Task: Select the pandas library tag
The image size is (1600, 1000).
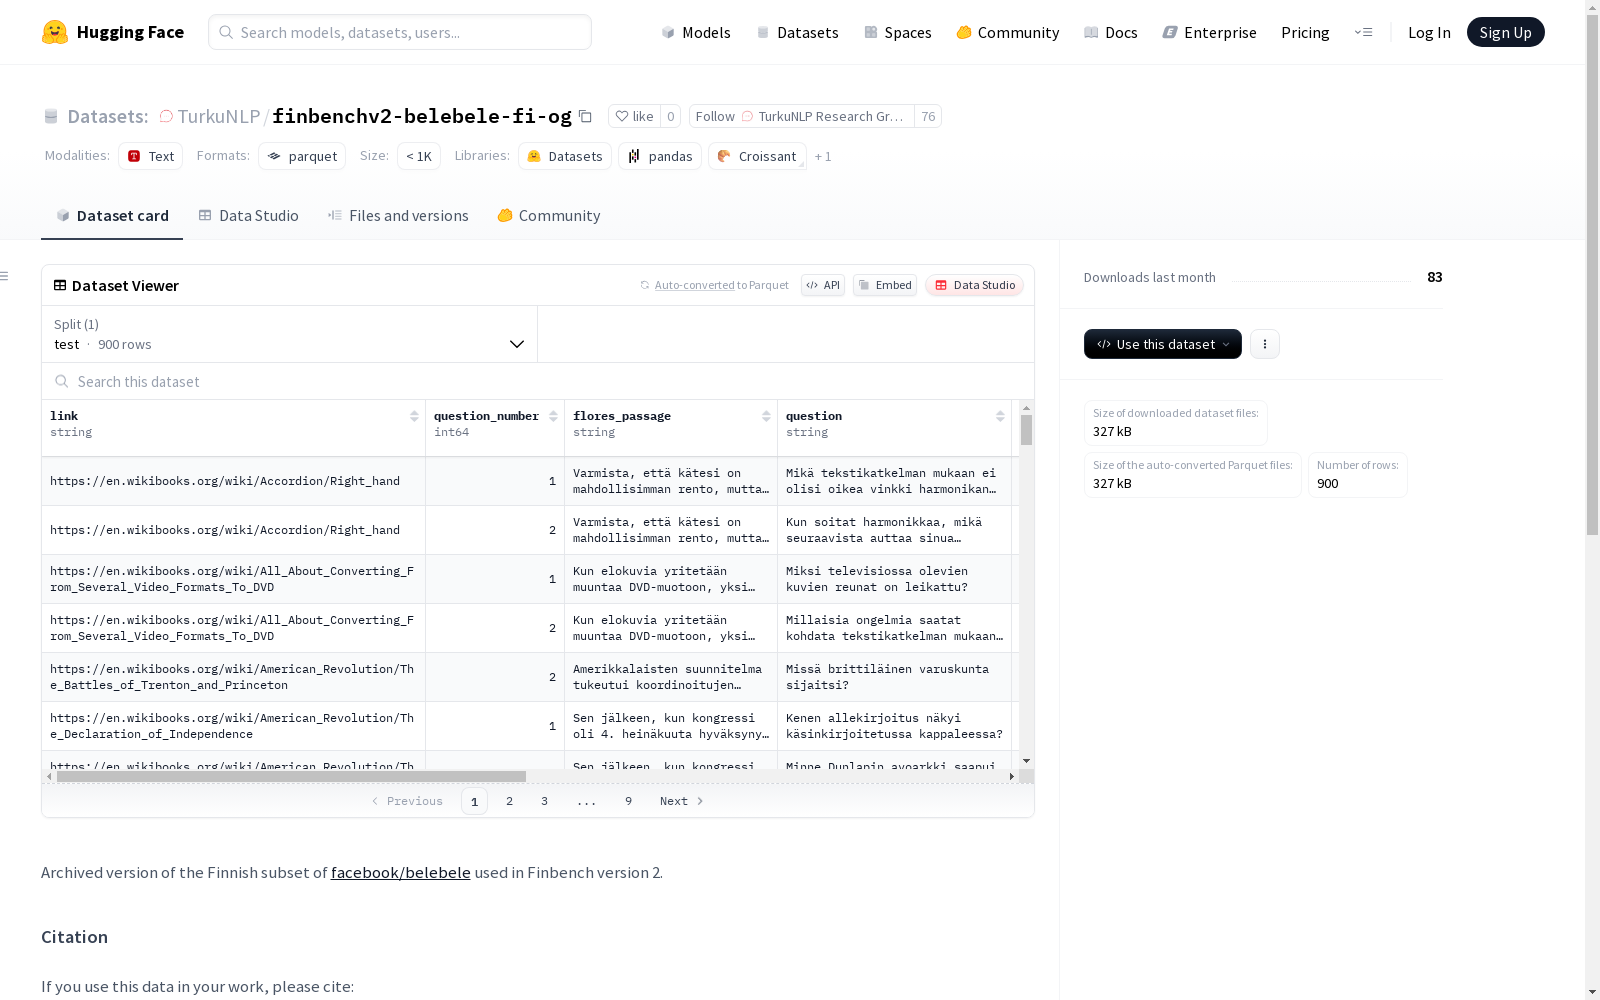Action: click(x=660, y=156)
